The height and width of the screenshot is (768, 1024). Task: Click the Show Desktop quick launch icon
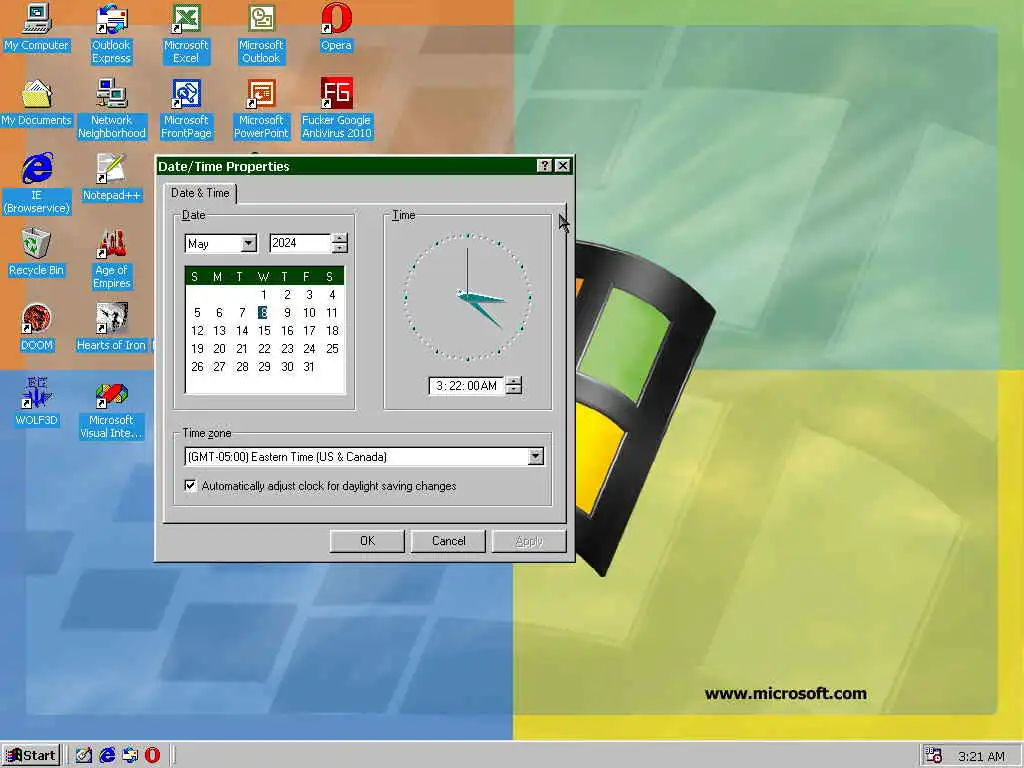84,756
